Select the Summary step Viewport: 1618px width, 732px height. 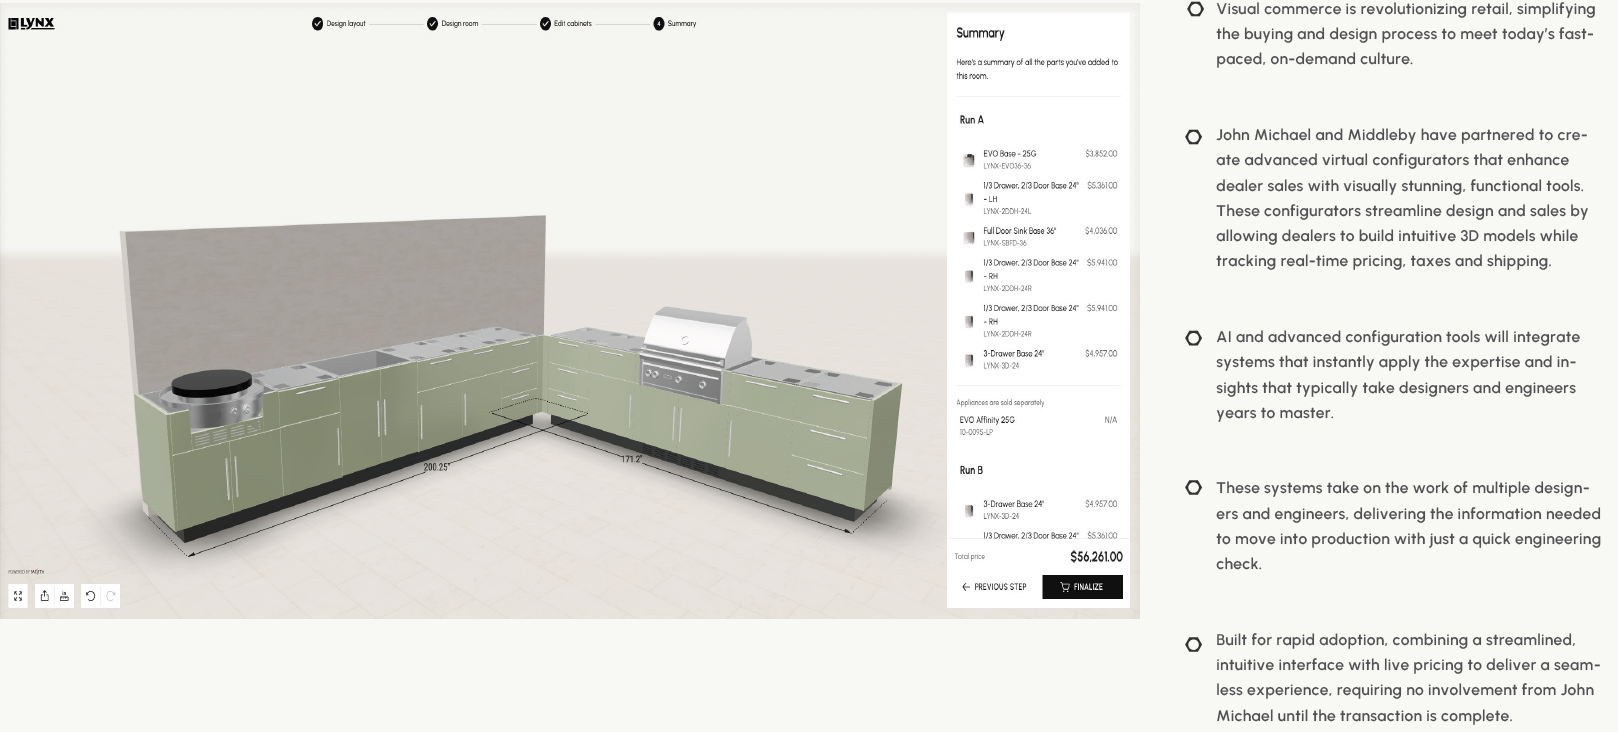tap(675, 23)
